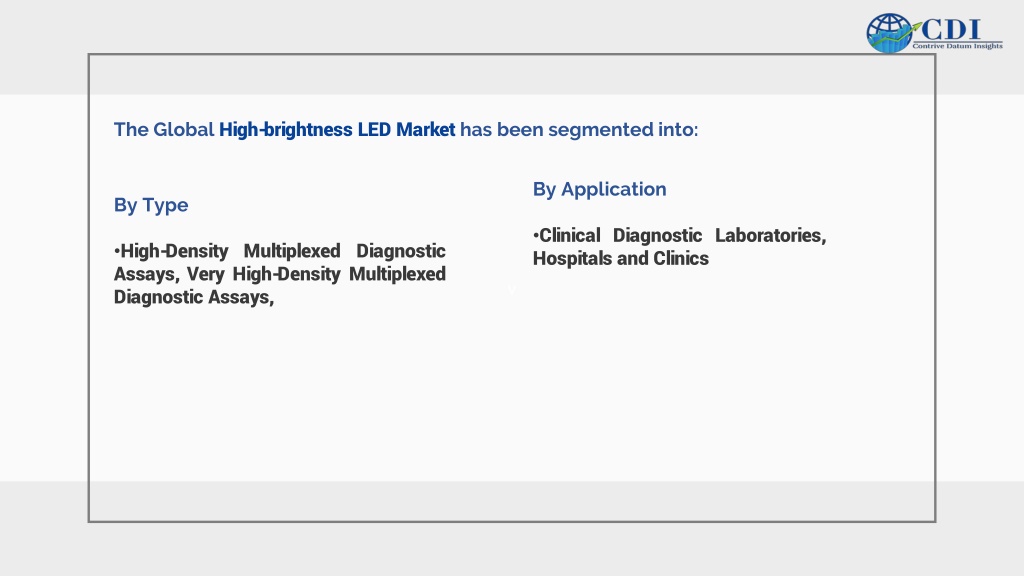Click "The Global" at title start
The height and width of the screenshot is (576, 1024).
click(164, 129)
